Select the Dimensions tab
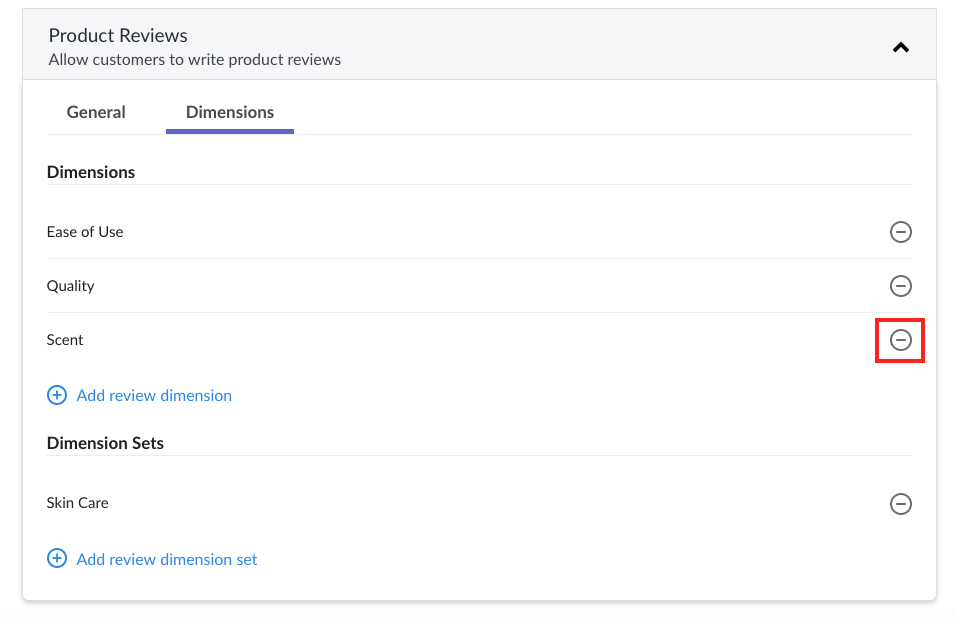The image size is (956, 622). (x=230, y=112)
